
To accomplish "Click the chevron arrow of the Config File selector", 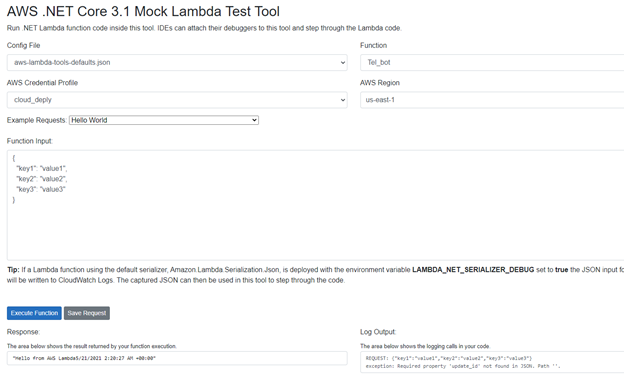I will (x=343, y=62).
